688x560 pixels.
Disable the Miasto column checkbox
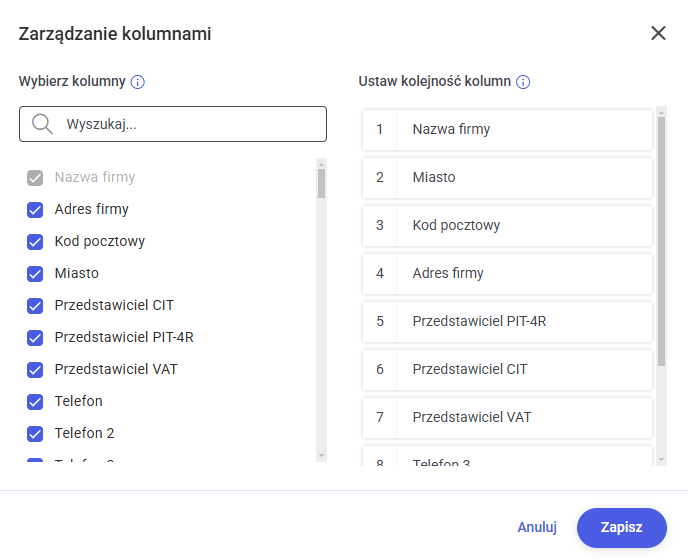click(x=35, y=274)
